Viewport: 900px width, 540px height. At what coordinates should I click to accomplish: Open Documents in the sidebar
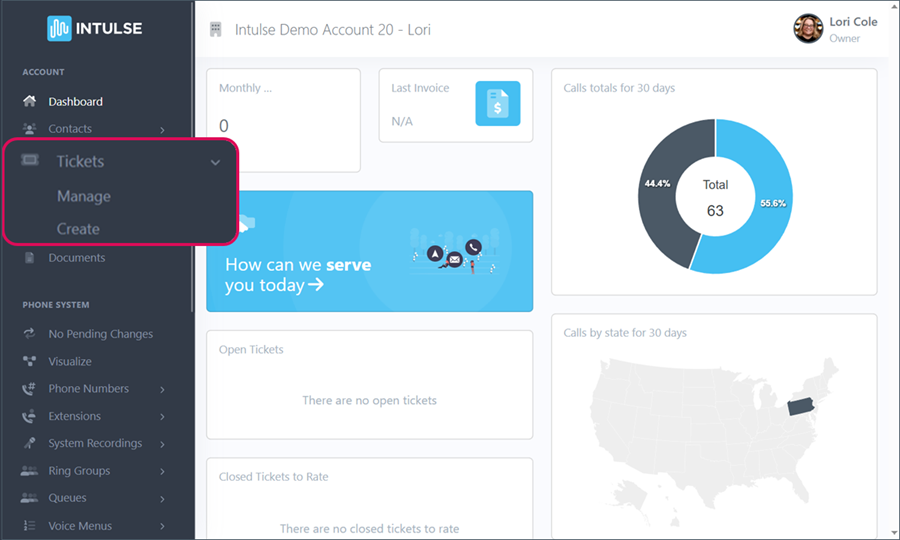pyautogui.click(x=76, y=258)
